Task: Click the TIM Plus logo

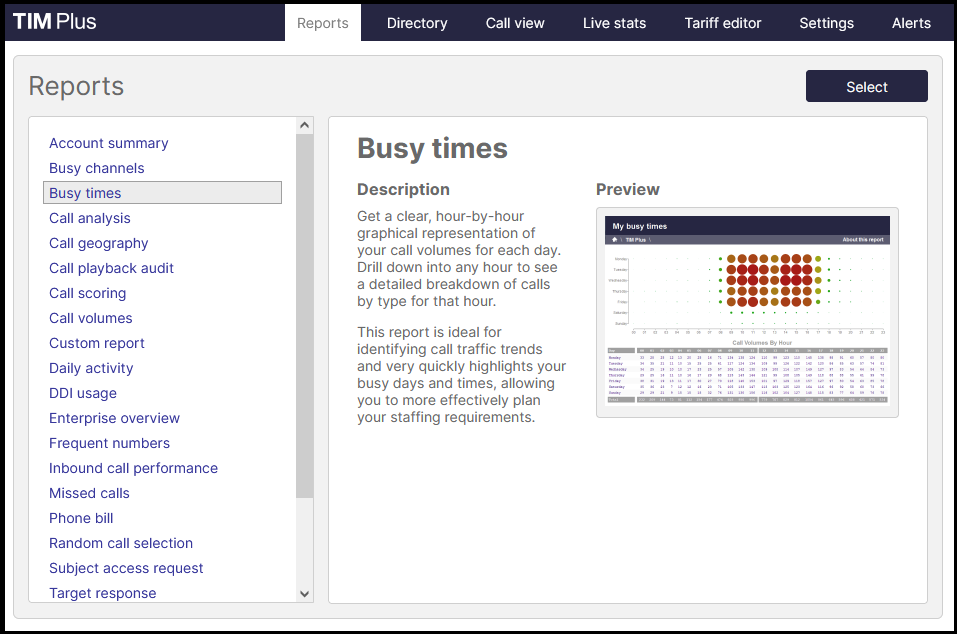Action: 55,20
